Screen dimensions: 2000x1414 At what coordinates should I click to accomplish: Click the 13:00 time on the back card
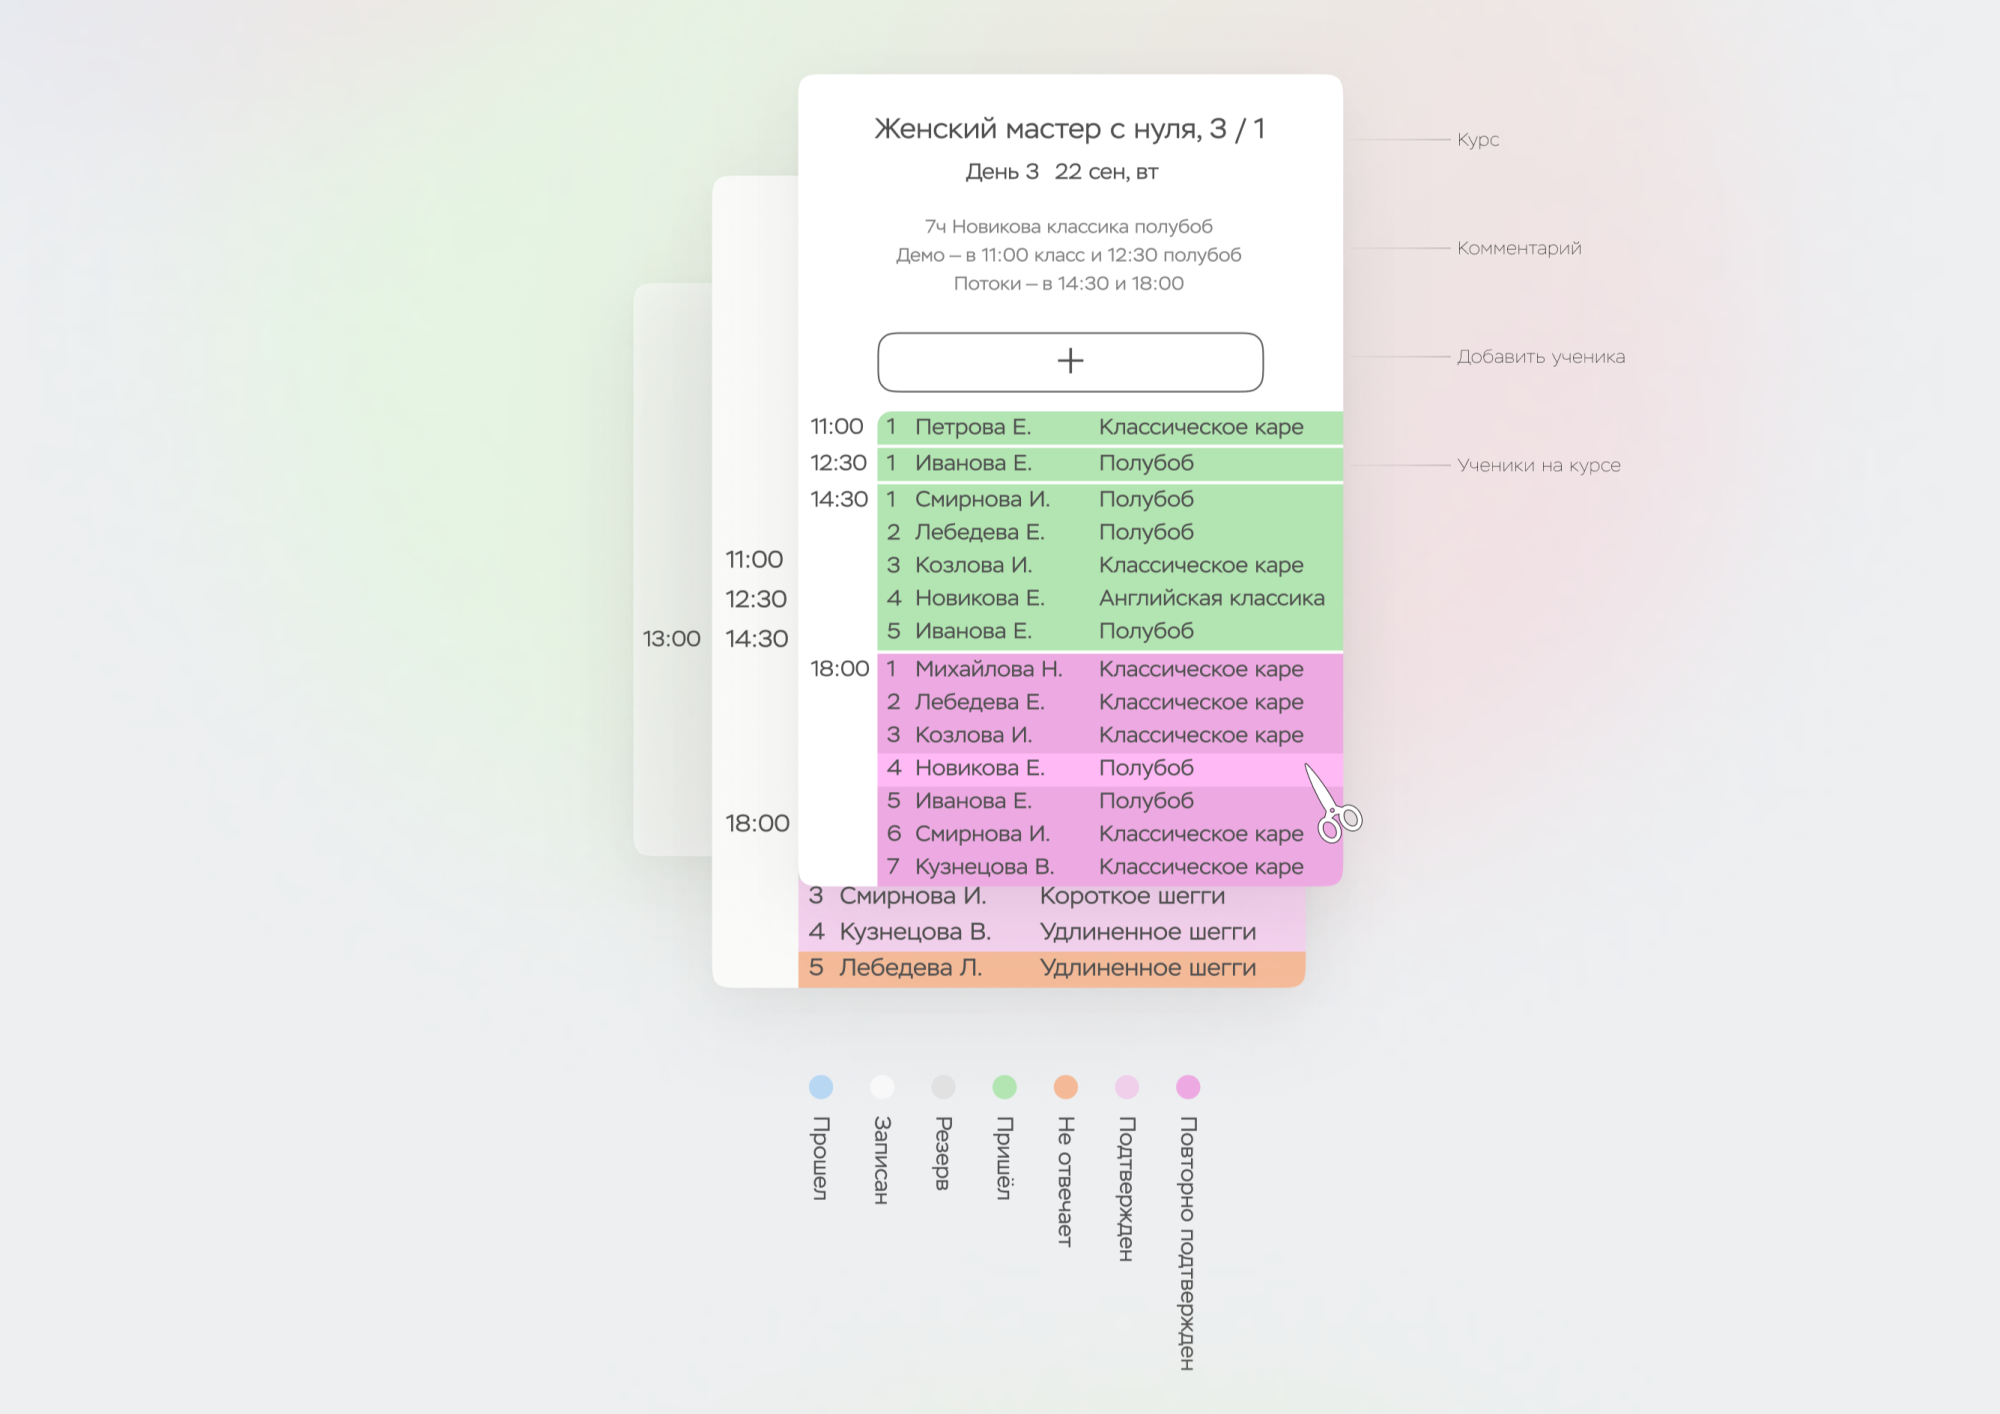click(671, 639)
